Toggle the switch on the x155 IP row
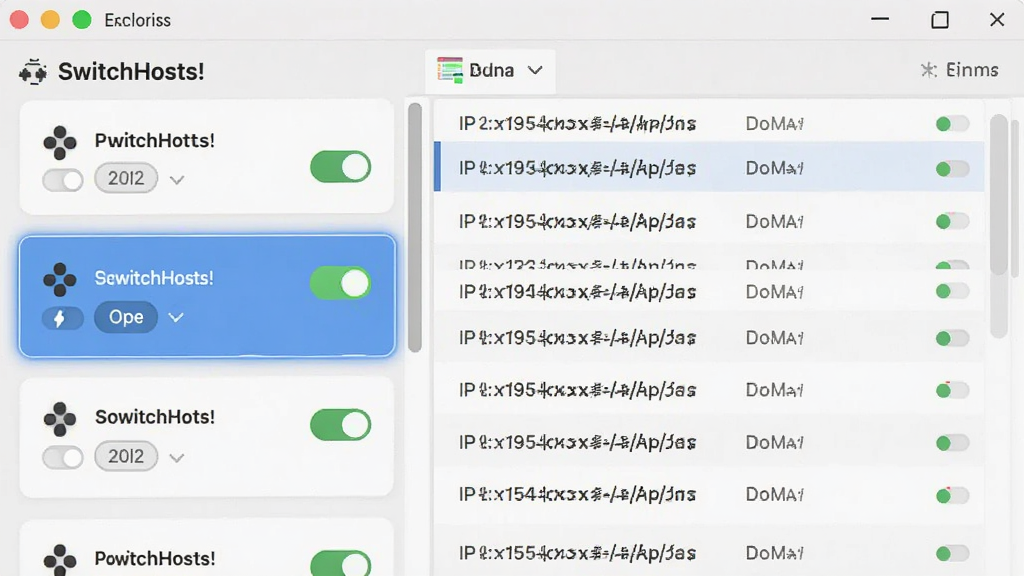 point(952,554)
